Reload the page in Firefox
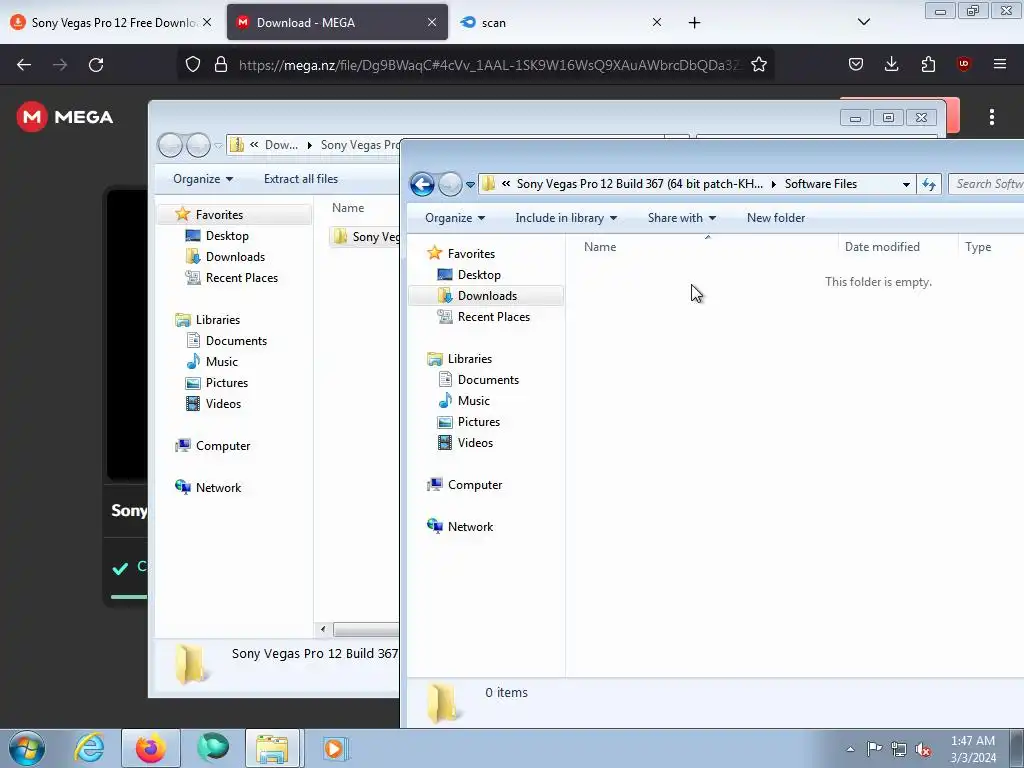This screenshot has height=768, width=1024. 96,65
